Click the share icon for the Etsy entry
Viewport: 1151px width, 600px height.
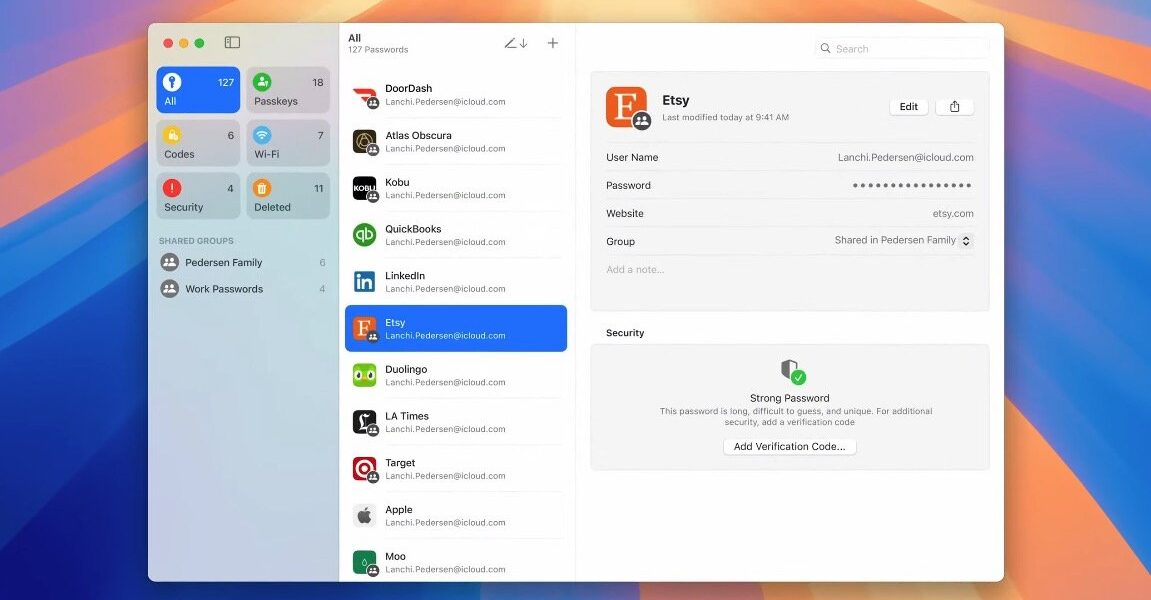[954, 106]
